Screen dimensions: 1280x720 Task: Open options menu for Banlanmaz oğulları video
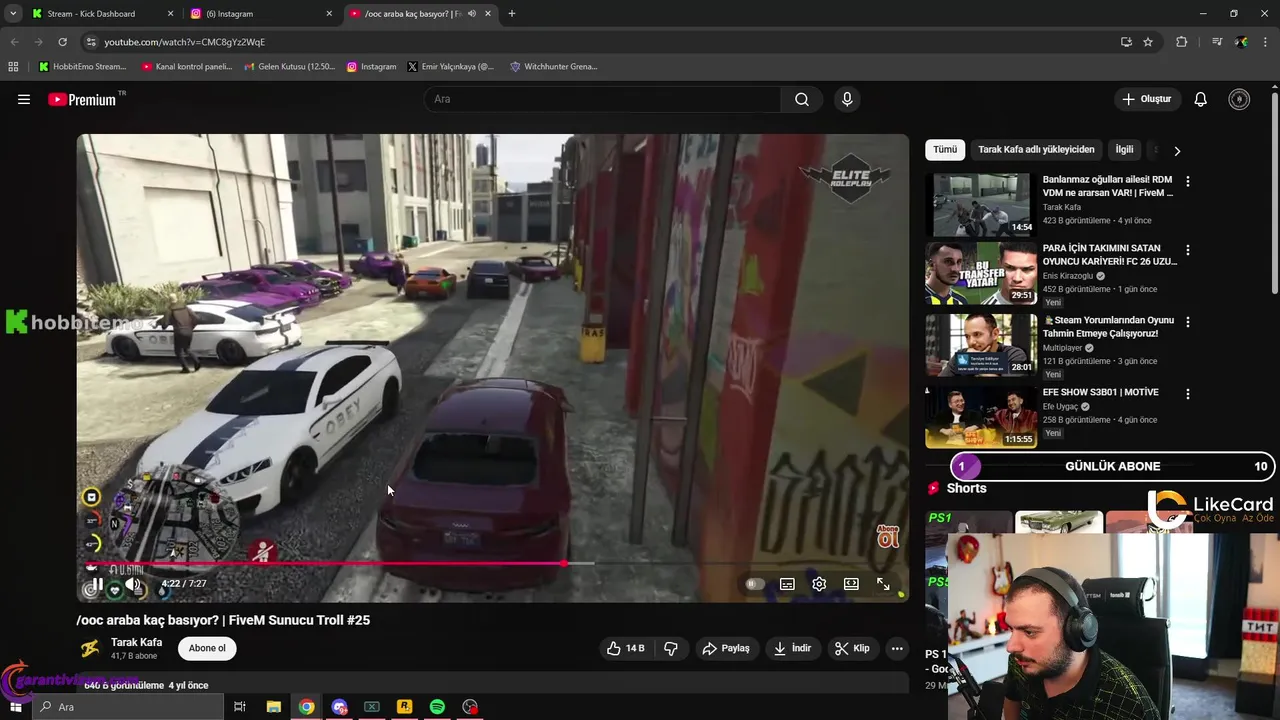pyautogui.click(x=1188, y=181)
